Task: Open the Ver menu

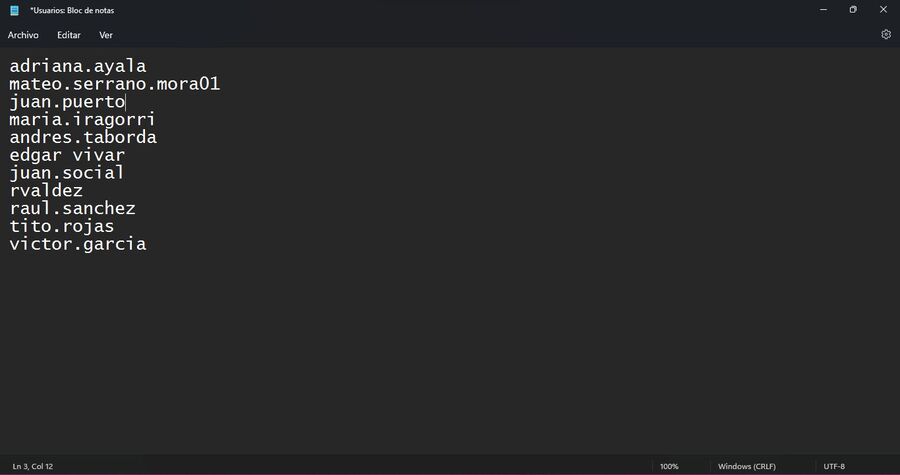Action: point(106,35)
